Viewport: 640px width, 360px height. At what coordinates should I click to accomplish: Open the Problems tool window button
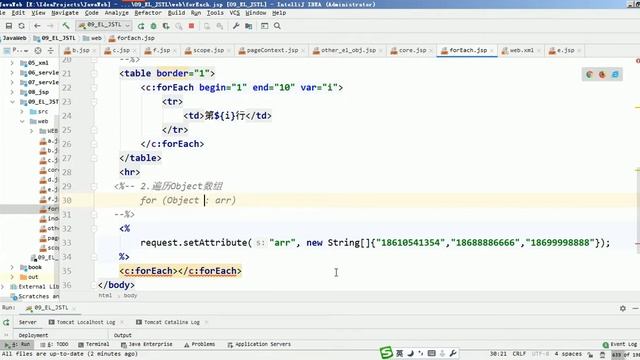point(199,344)
